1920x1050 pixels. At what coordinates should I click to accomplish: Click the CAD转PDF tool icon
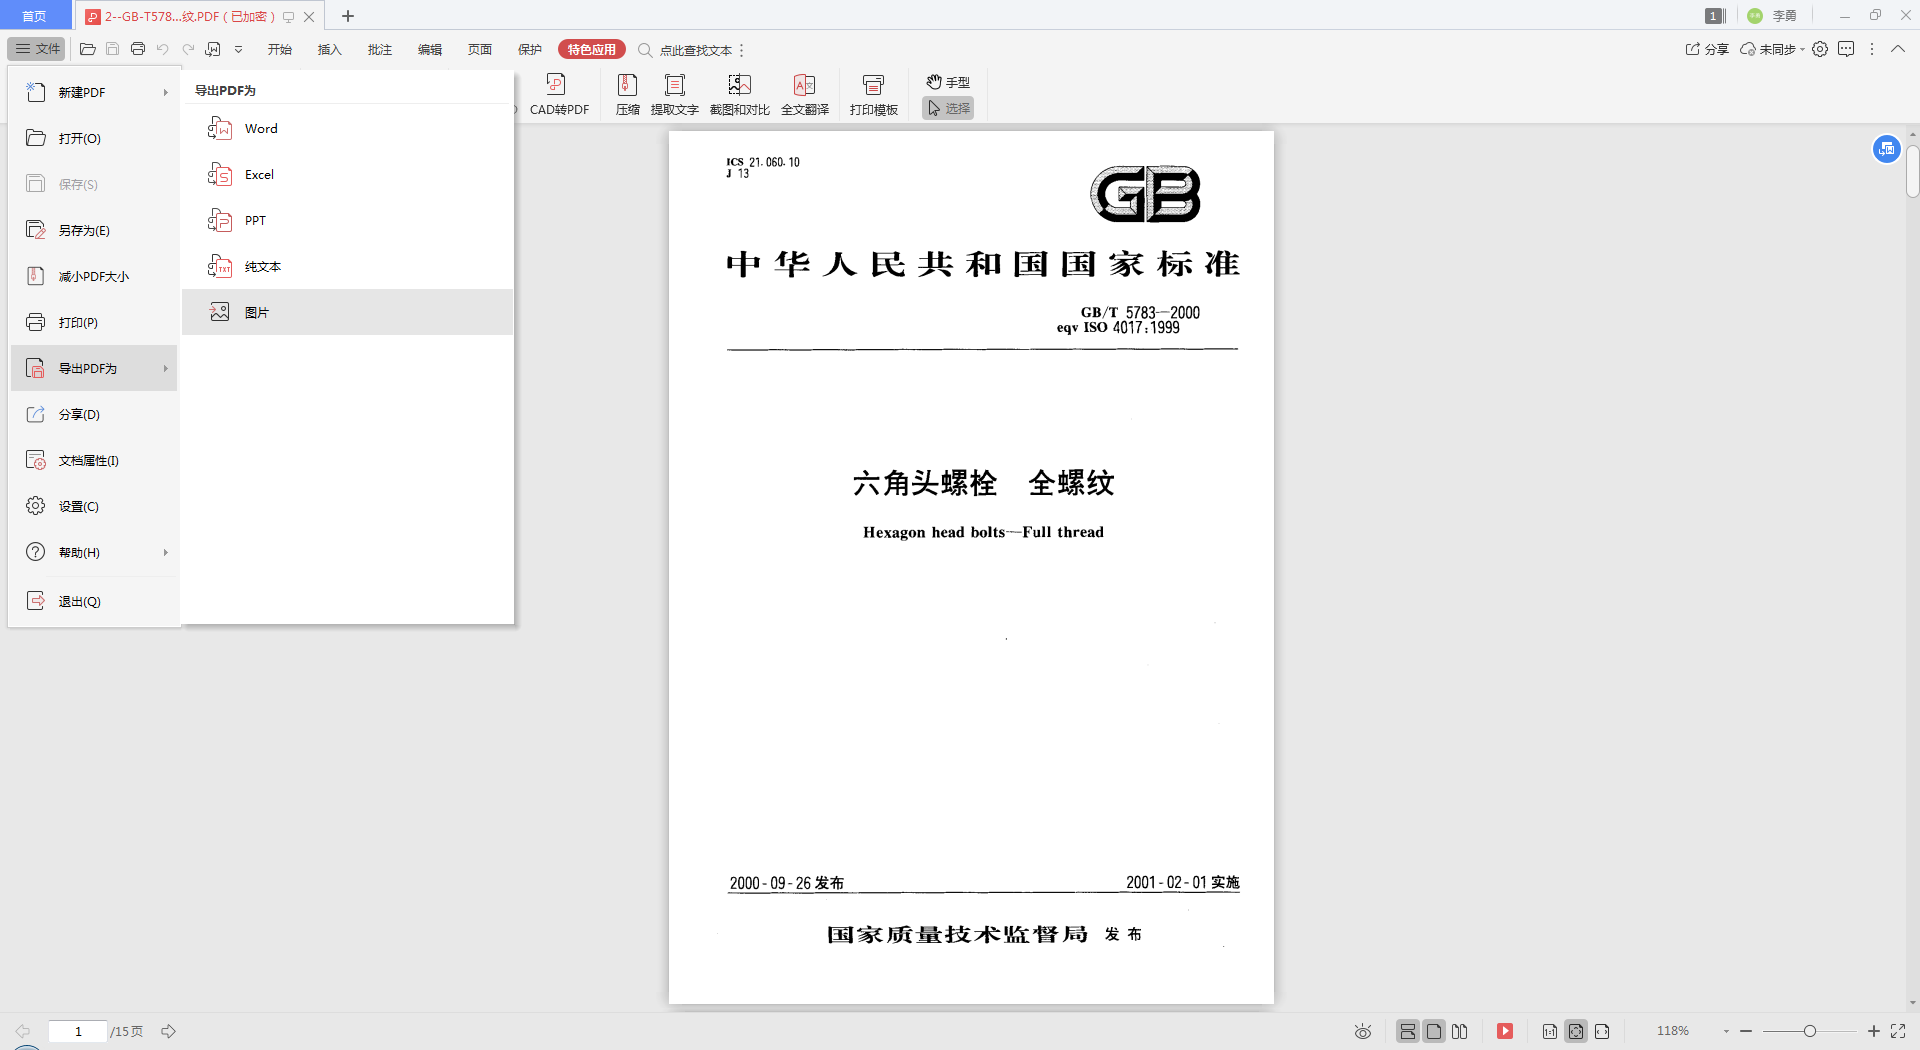point(559,95)
